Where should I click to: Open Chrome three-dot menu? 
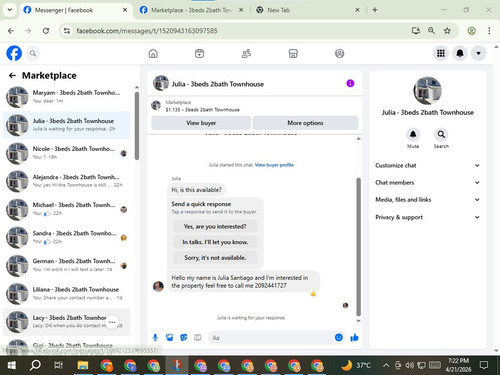click(x=489, y=31)
